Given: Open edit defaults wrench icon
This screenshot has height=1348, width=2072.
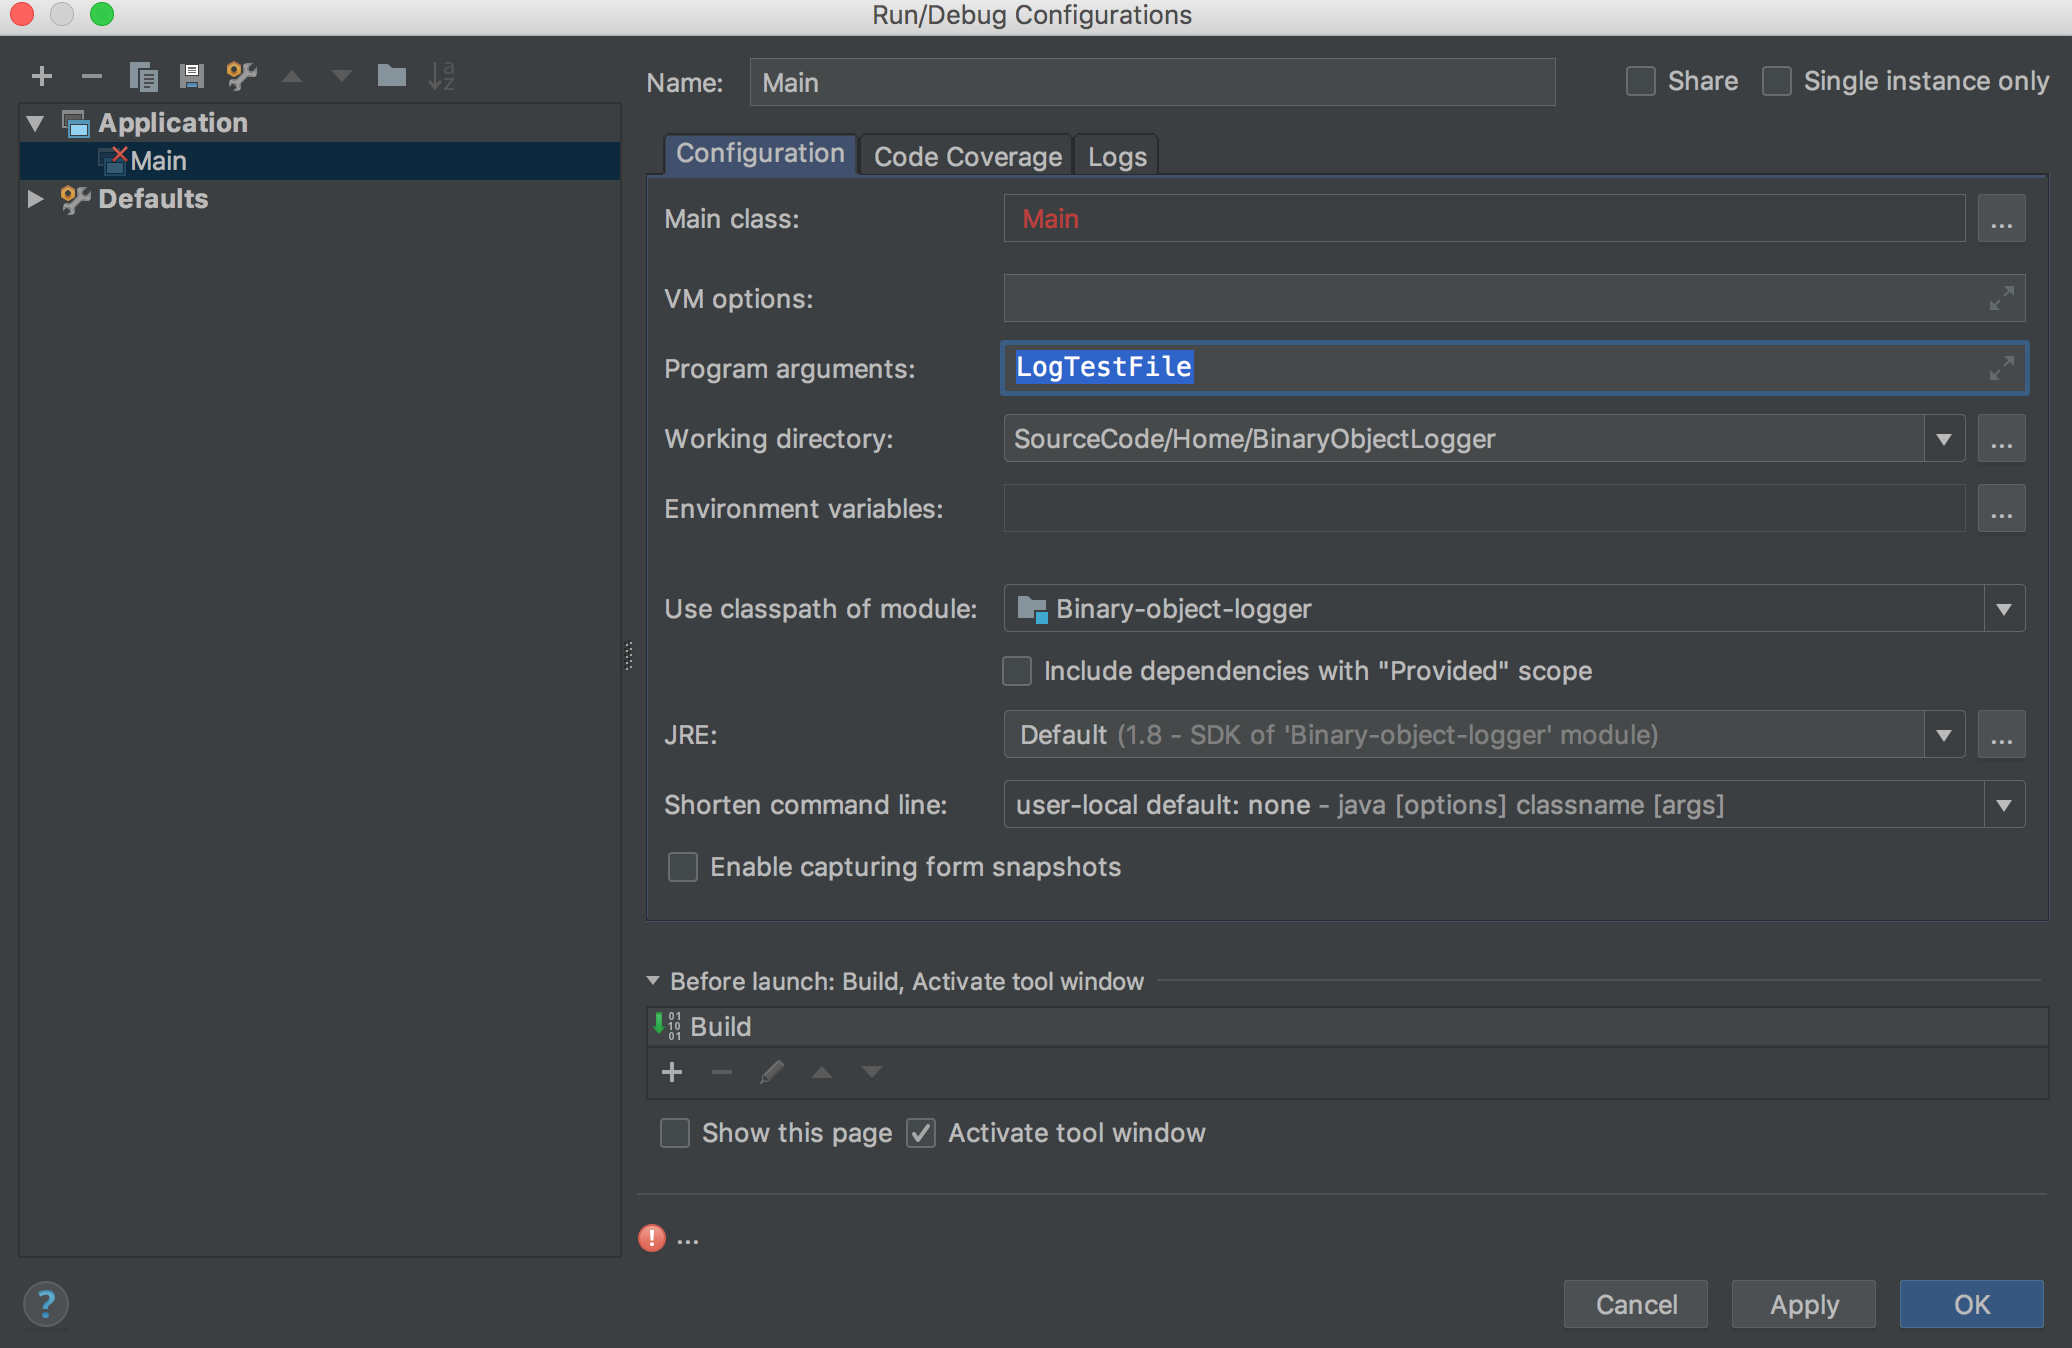Looking at the screenshot, I should (241, 76).
